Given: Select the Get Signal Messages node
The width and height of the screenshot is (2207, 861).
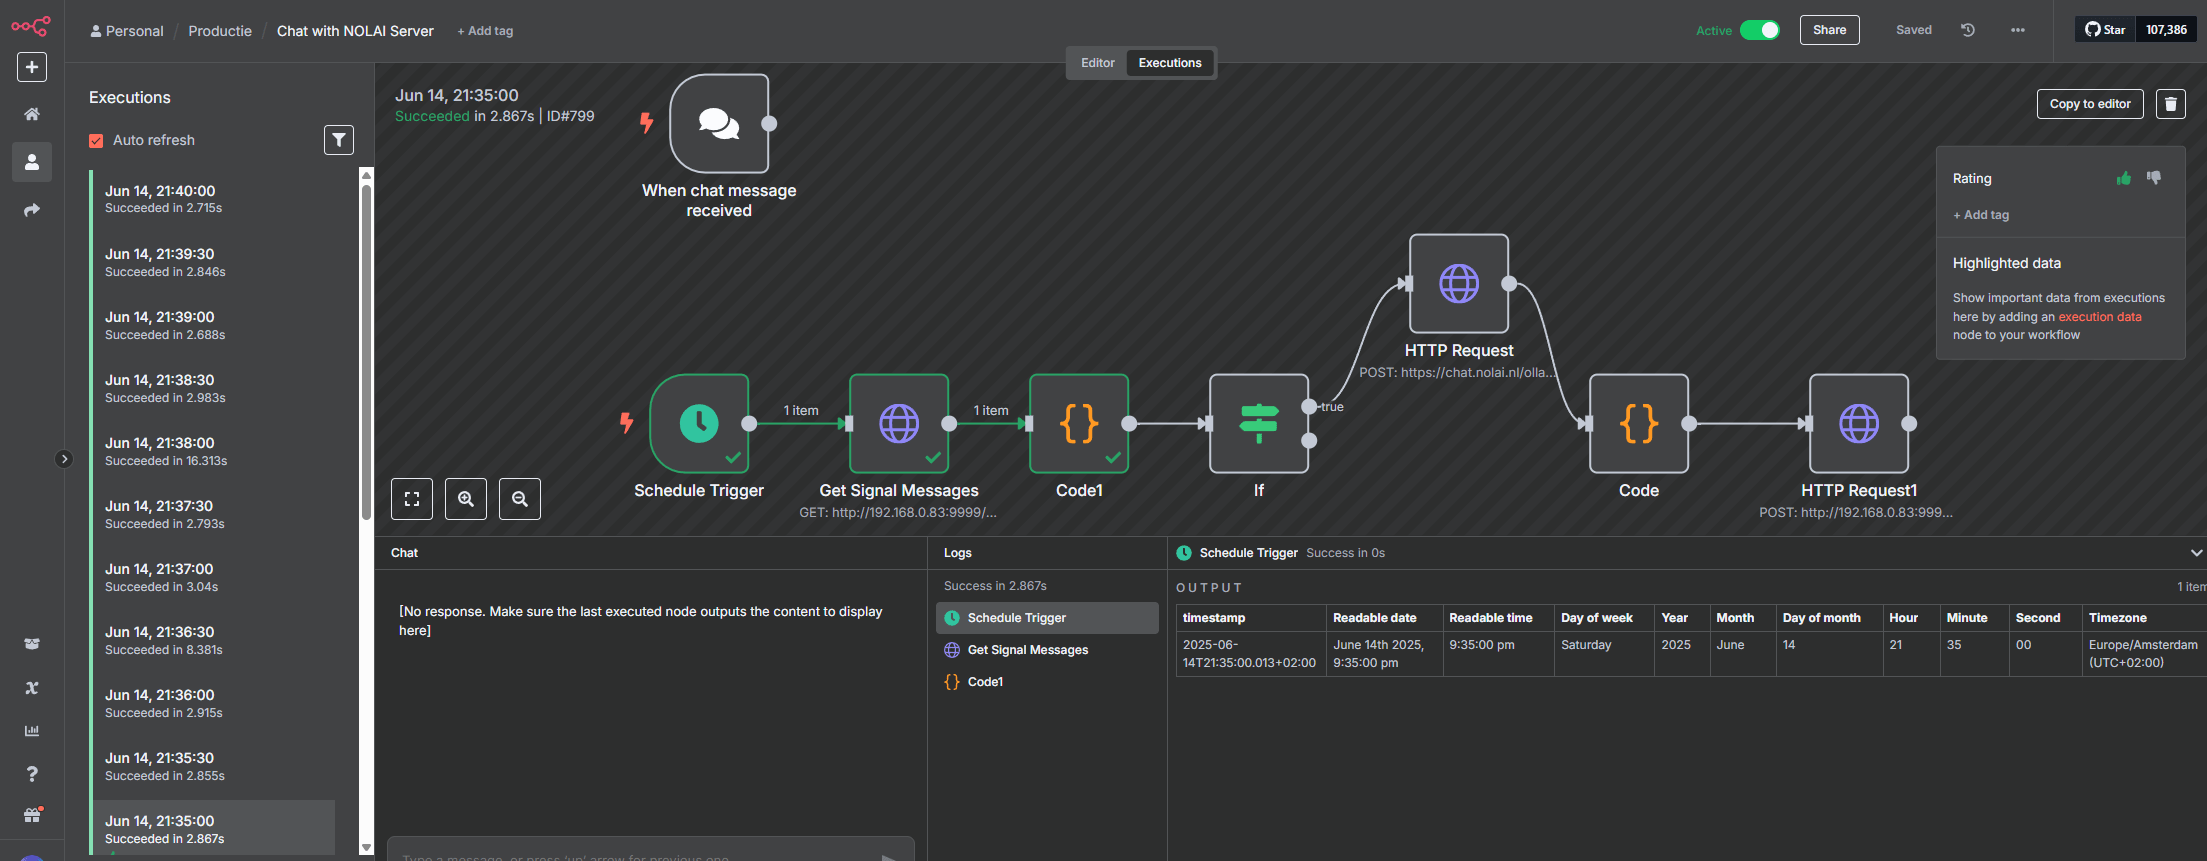Looking at the screenshot, I should 899,423.
